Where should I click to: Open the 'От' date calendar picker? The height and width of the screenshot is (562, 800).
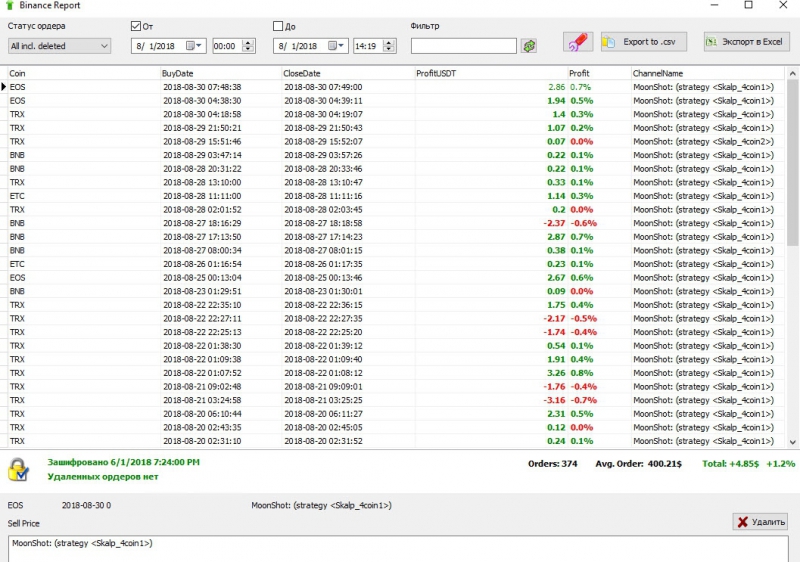(x=194, y=46)
